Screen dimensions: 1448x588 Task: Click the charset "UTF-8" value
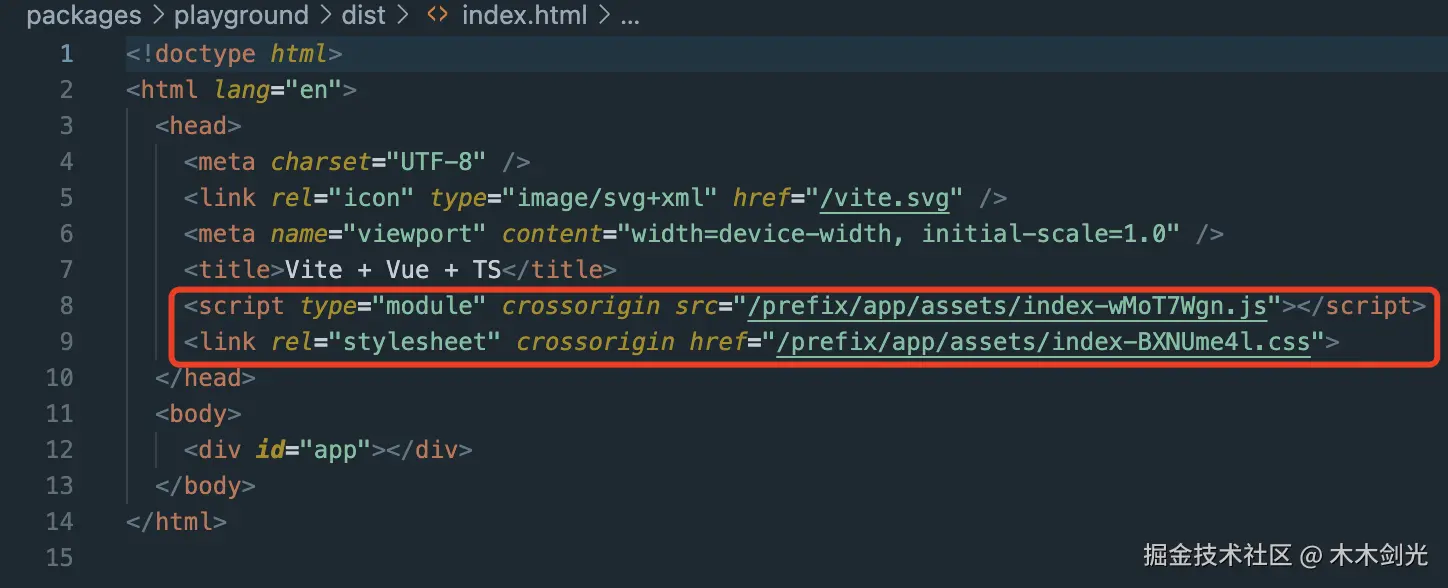click(x=437, y=162)
